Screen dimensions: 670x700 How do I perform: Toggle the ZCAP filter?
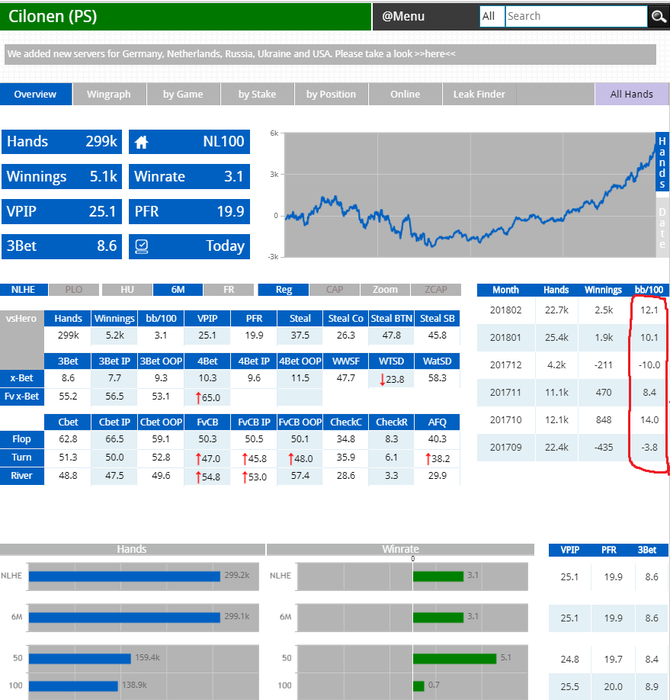436,290
